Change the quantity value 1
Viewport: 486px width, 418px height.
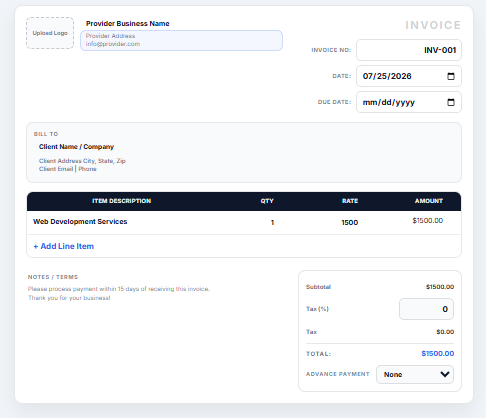click(272, 222)
